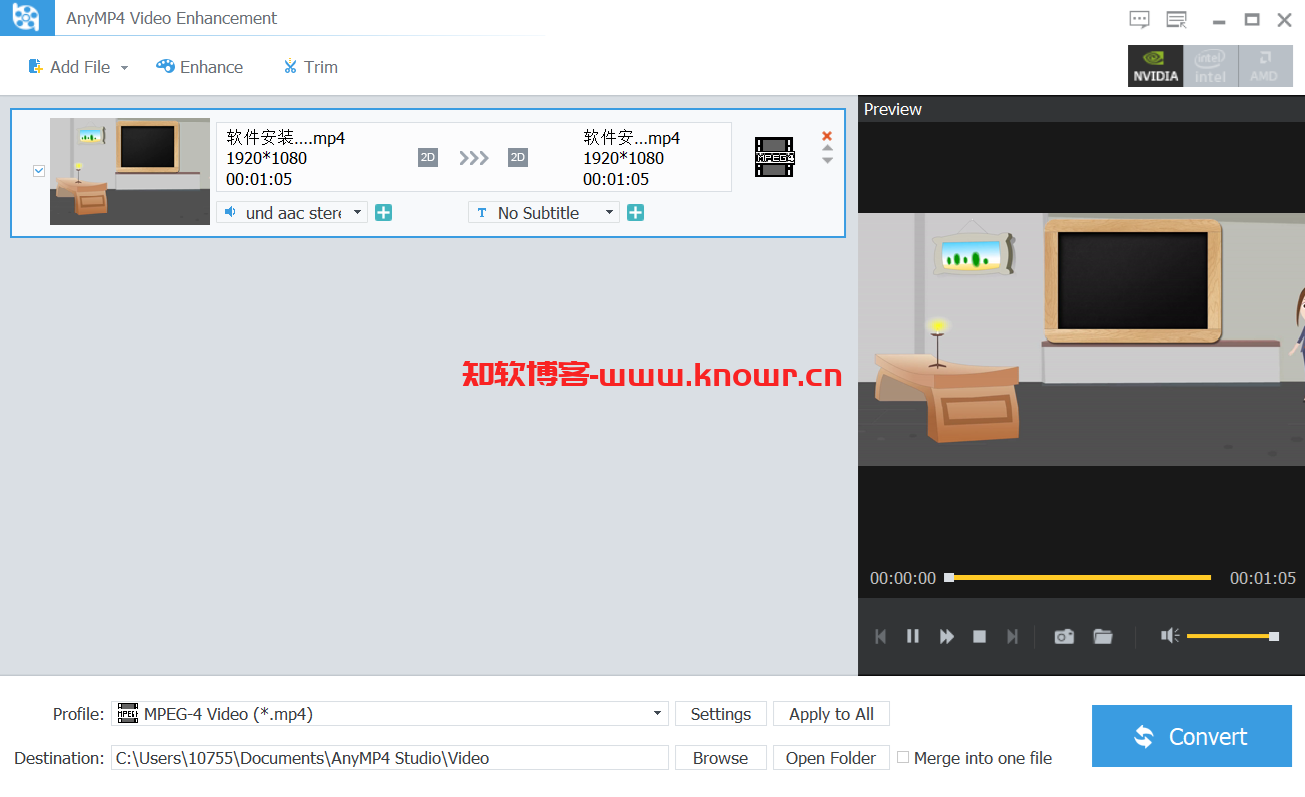Toggle output 2D mode badge
The height and width of the screenshot is (797, 1305).
tap(517, 157)
